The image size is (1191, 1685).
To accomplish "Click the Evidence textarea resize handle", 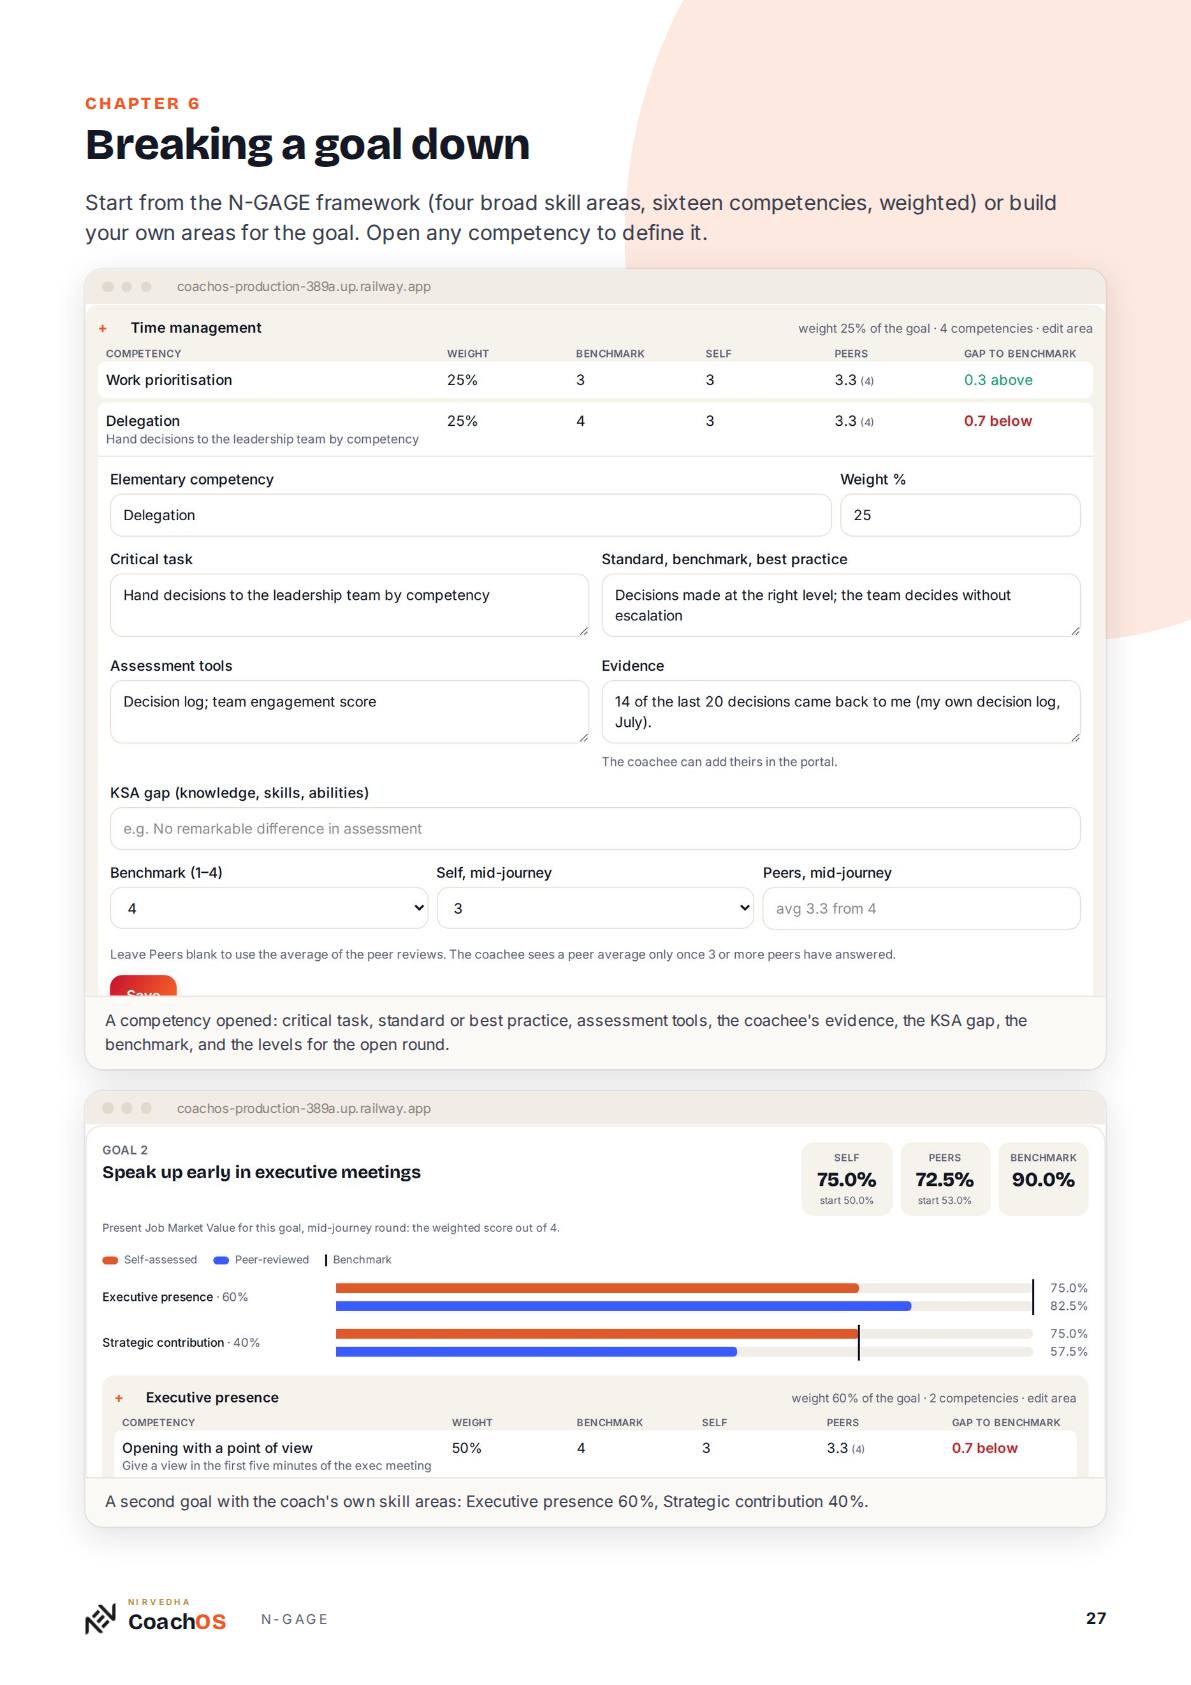I will tap(1075, 738).
